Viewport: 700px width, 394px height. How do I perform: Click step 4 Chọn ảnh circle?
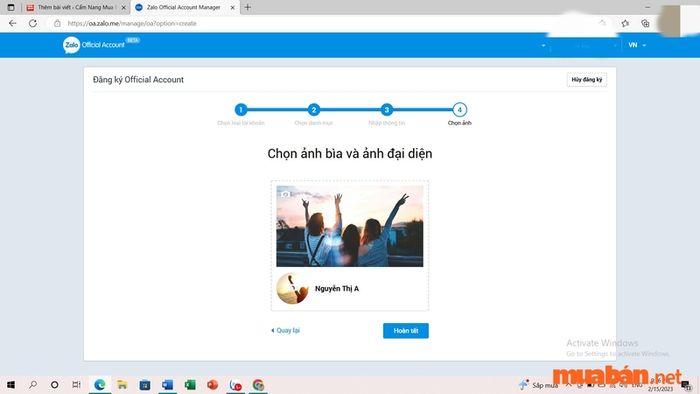[x=459, y=109]
